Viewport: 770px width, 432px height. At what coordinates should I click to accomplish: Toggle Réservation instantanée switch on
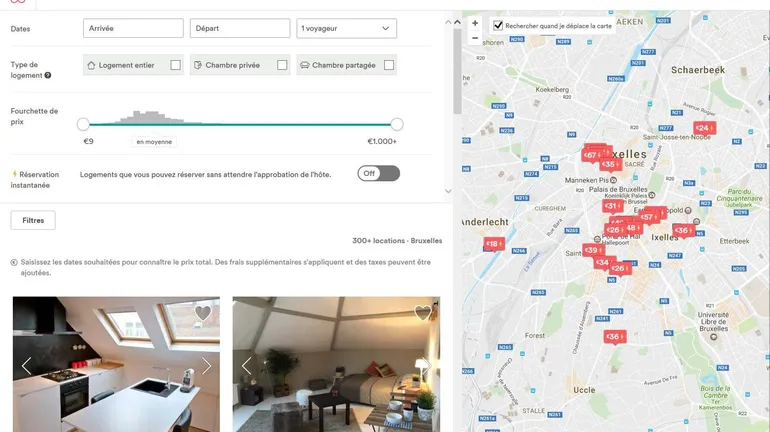pyautogui.click(x=379, y=173)
